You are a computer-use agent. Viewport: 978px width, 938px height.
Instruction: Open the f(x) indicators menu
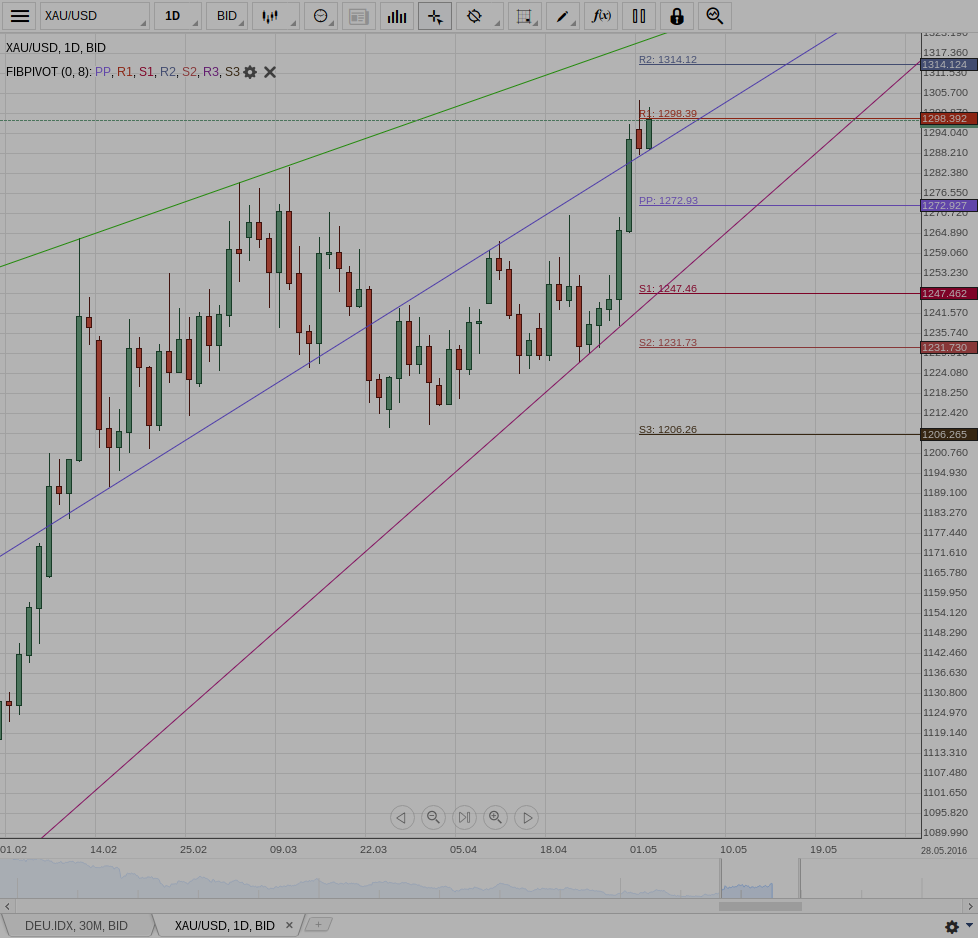601,16
